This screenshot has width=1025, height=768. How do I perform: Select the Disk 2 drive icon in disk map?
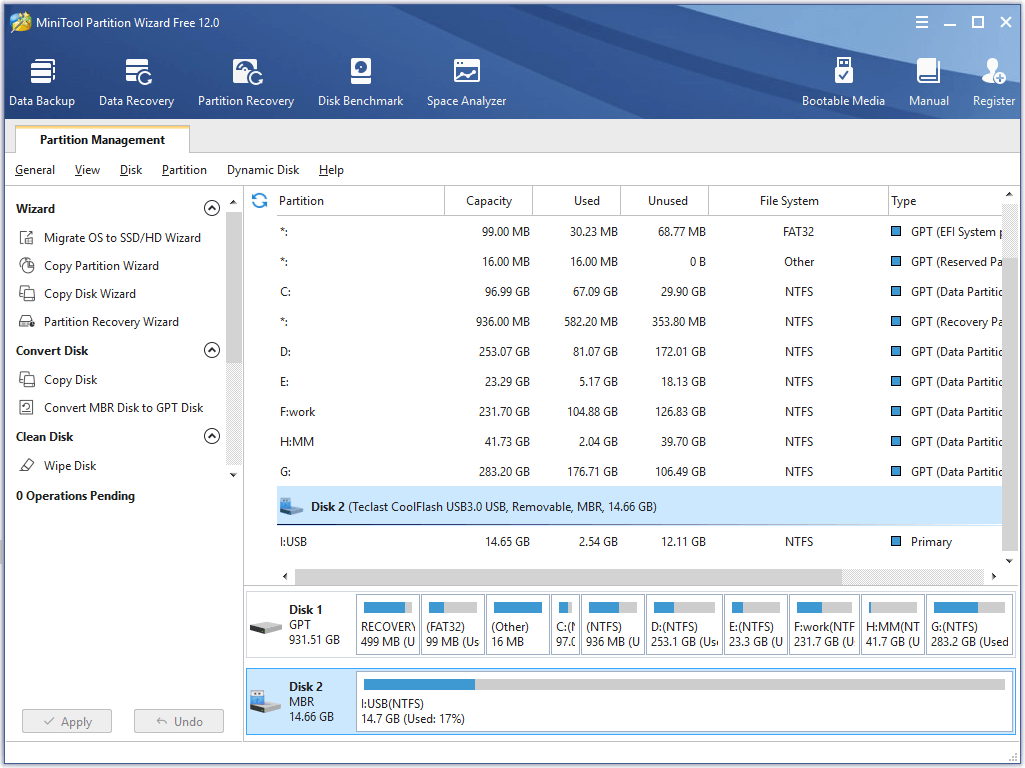[265, 703]
